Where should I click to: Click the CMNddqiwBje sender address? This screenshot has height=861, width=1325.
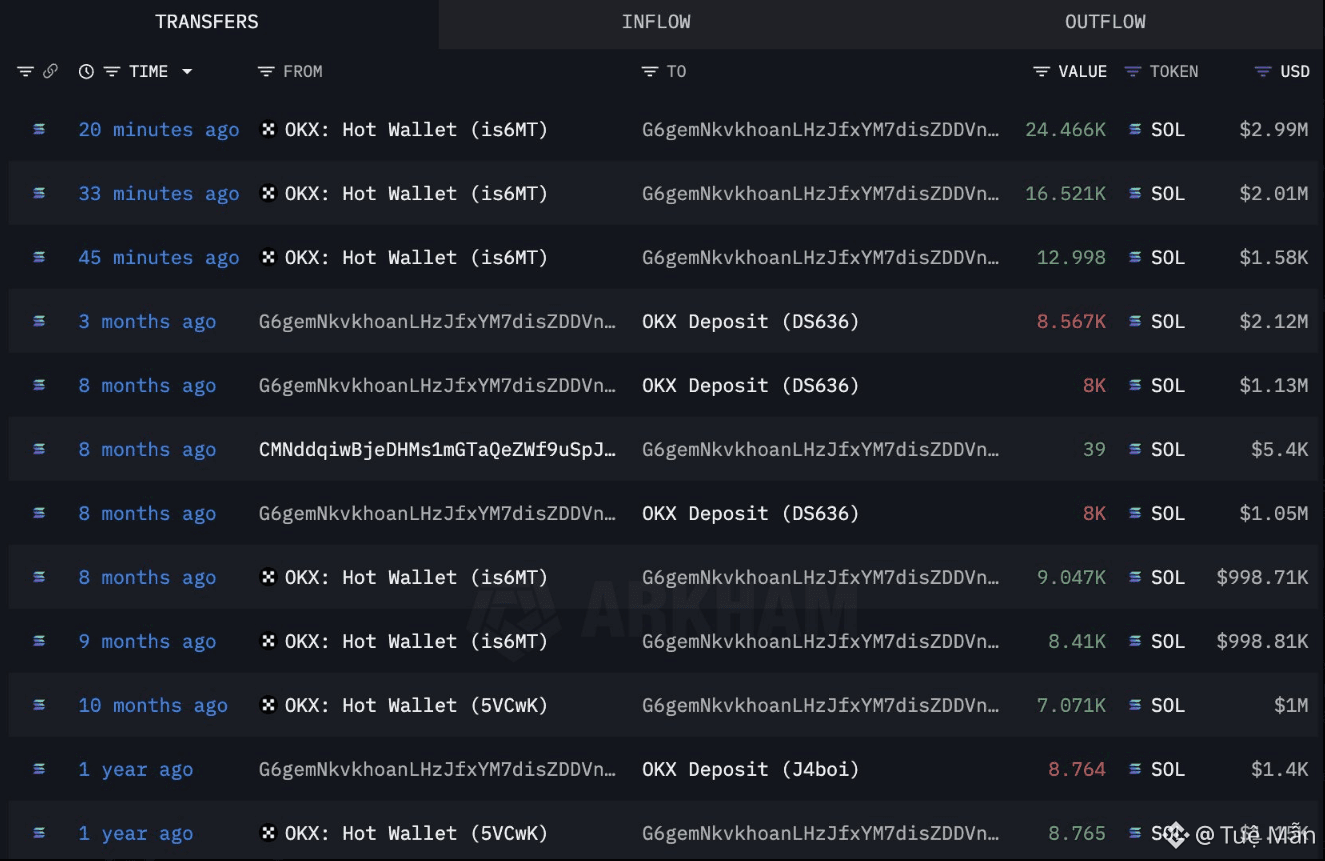coord(438,449)
